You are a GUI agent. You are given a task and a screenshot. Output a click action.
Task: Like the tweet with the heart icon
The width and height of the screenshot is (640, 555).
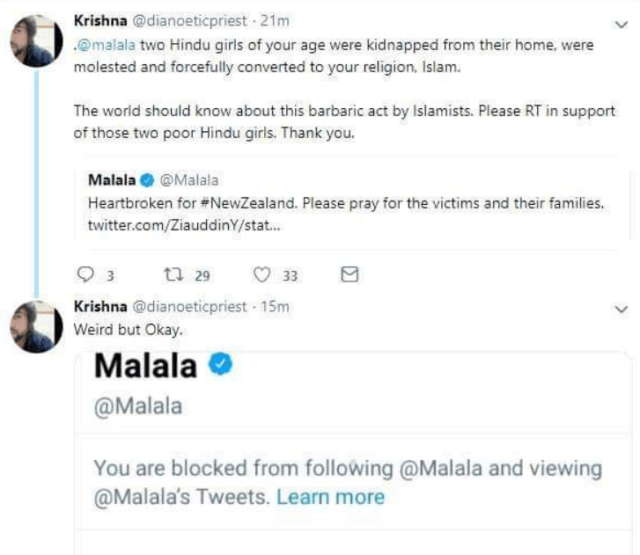tap(264, 275)
